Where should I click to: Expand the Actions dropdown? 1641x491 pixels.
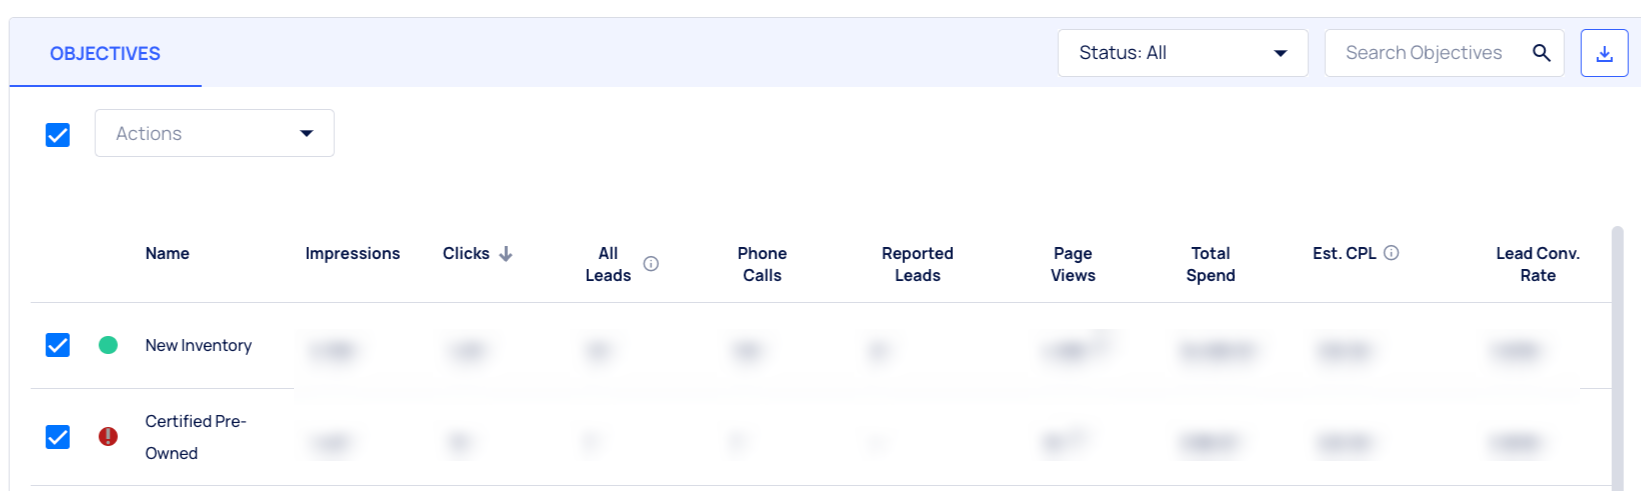tap(215, 133)
